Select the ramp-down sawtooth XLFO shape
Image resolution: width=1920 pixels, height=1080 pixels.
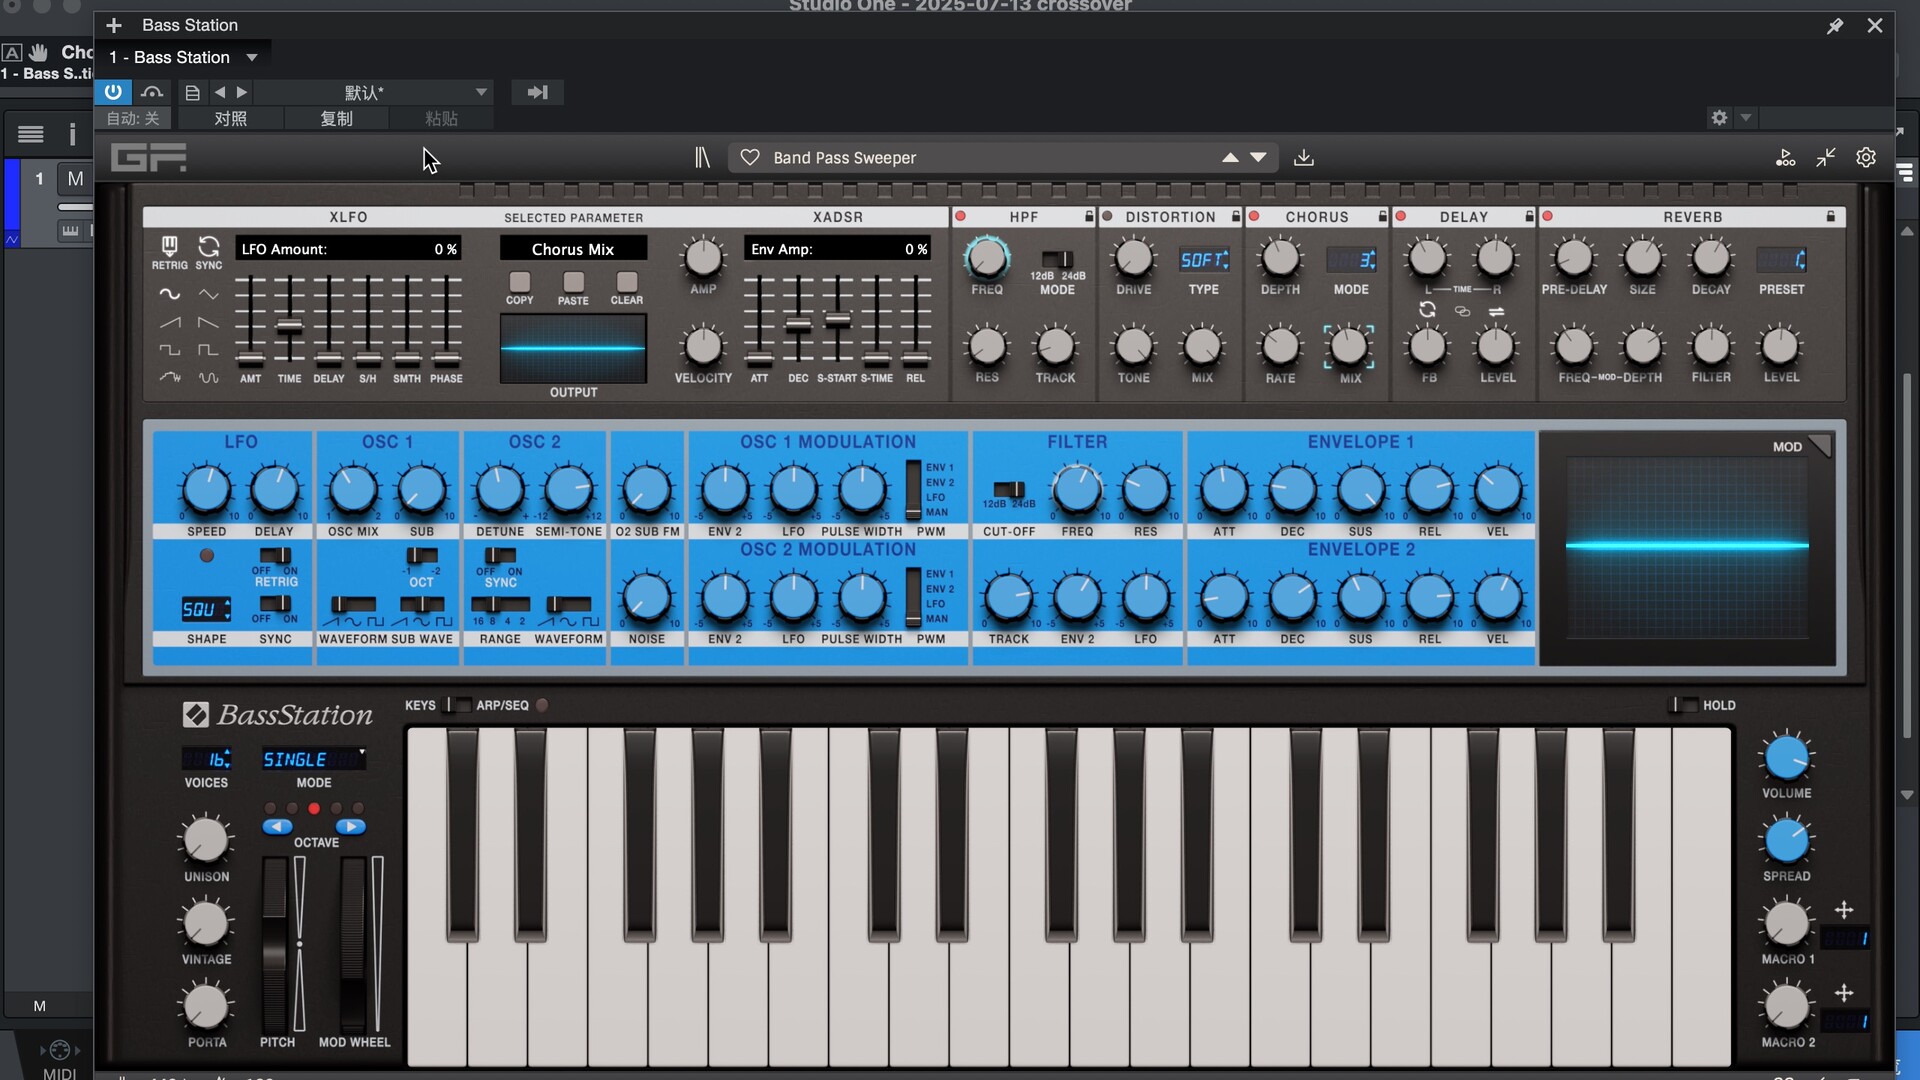click(208, 322)
